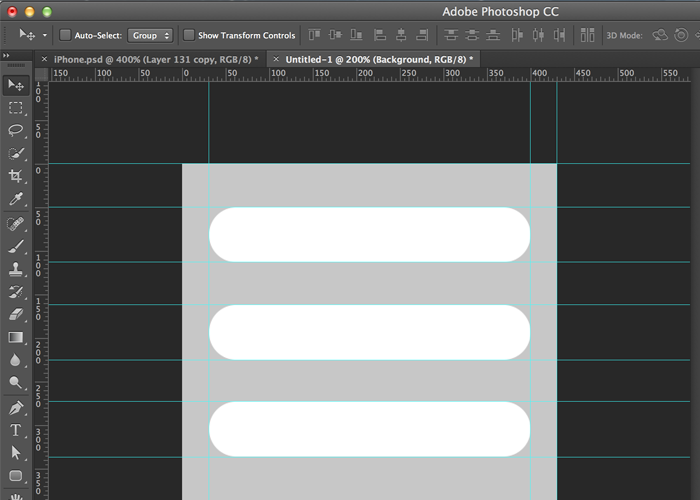700x500 pixels.
Task: Select the Dodge tool
Action: coord(16,383)
